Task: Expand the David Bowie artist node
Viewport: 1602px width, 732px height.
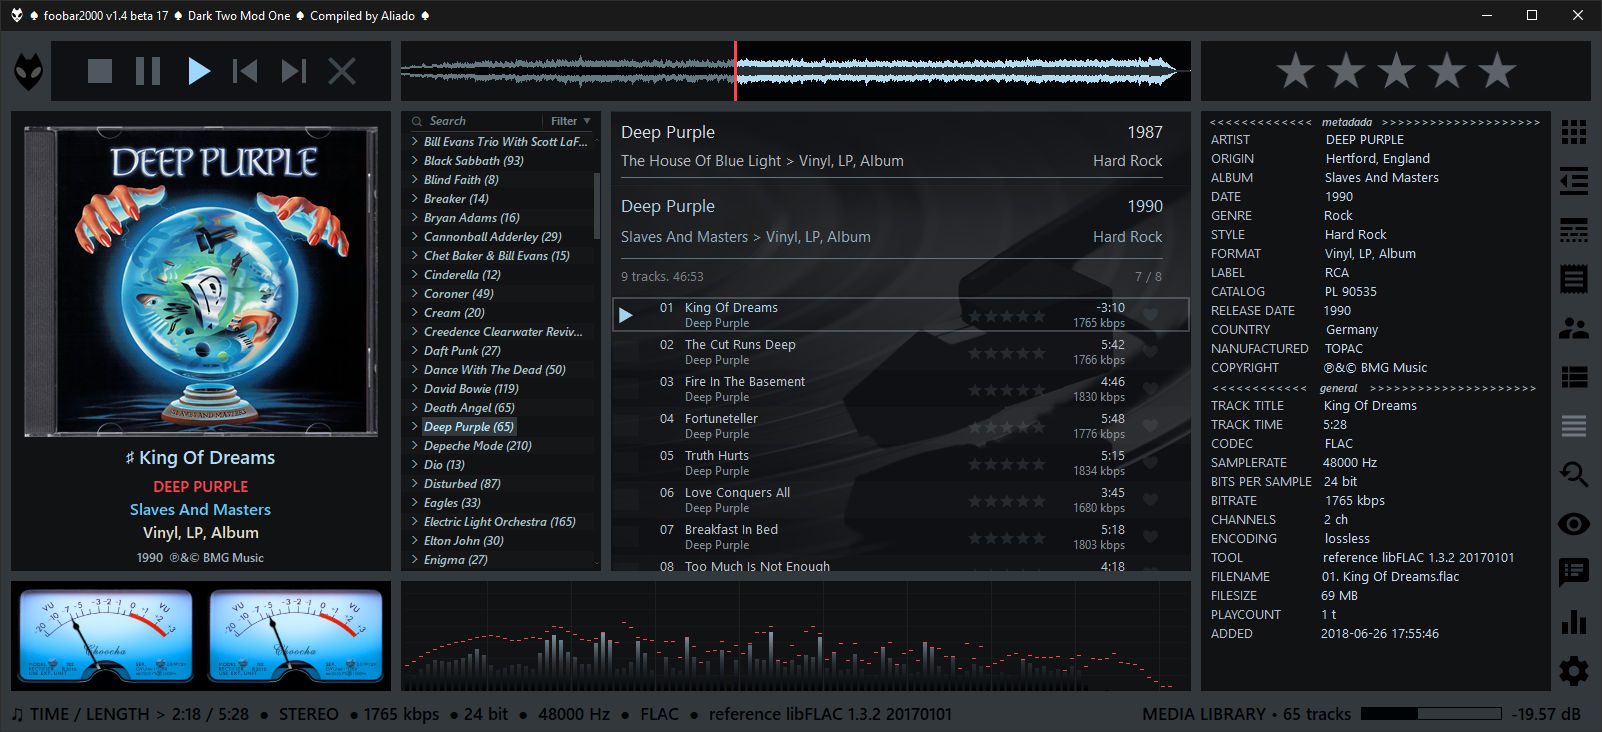Action: point(415,388)
